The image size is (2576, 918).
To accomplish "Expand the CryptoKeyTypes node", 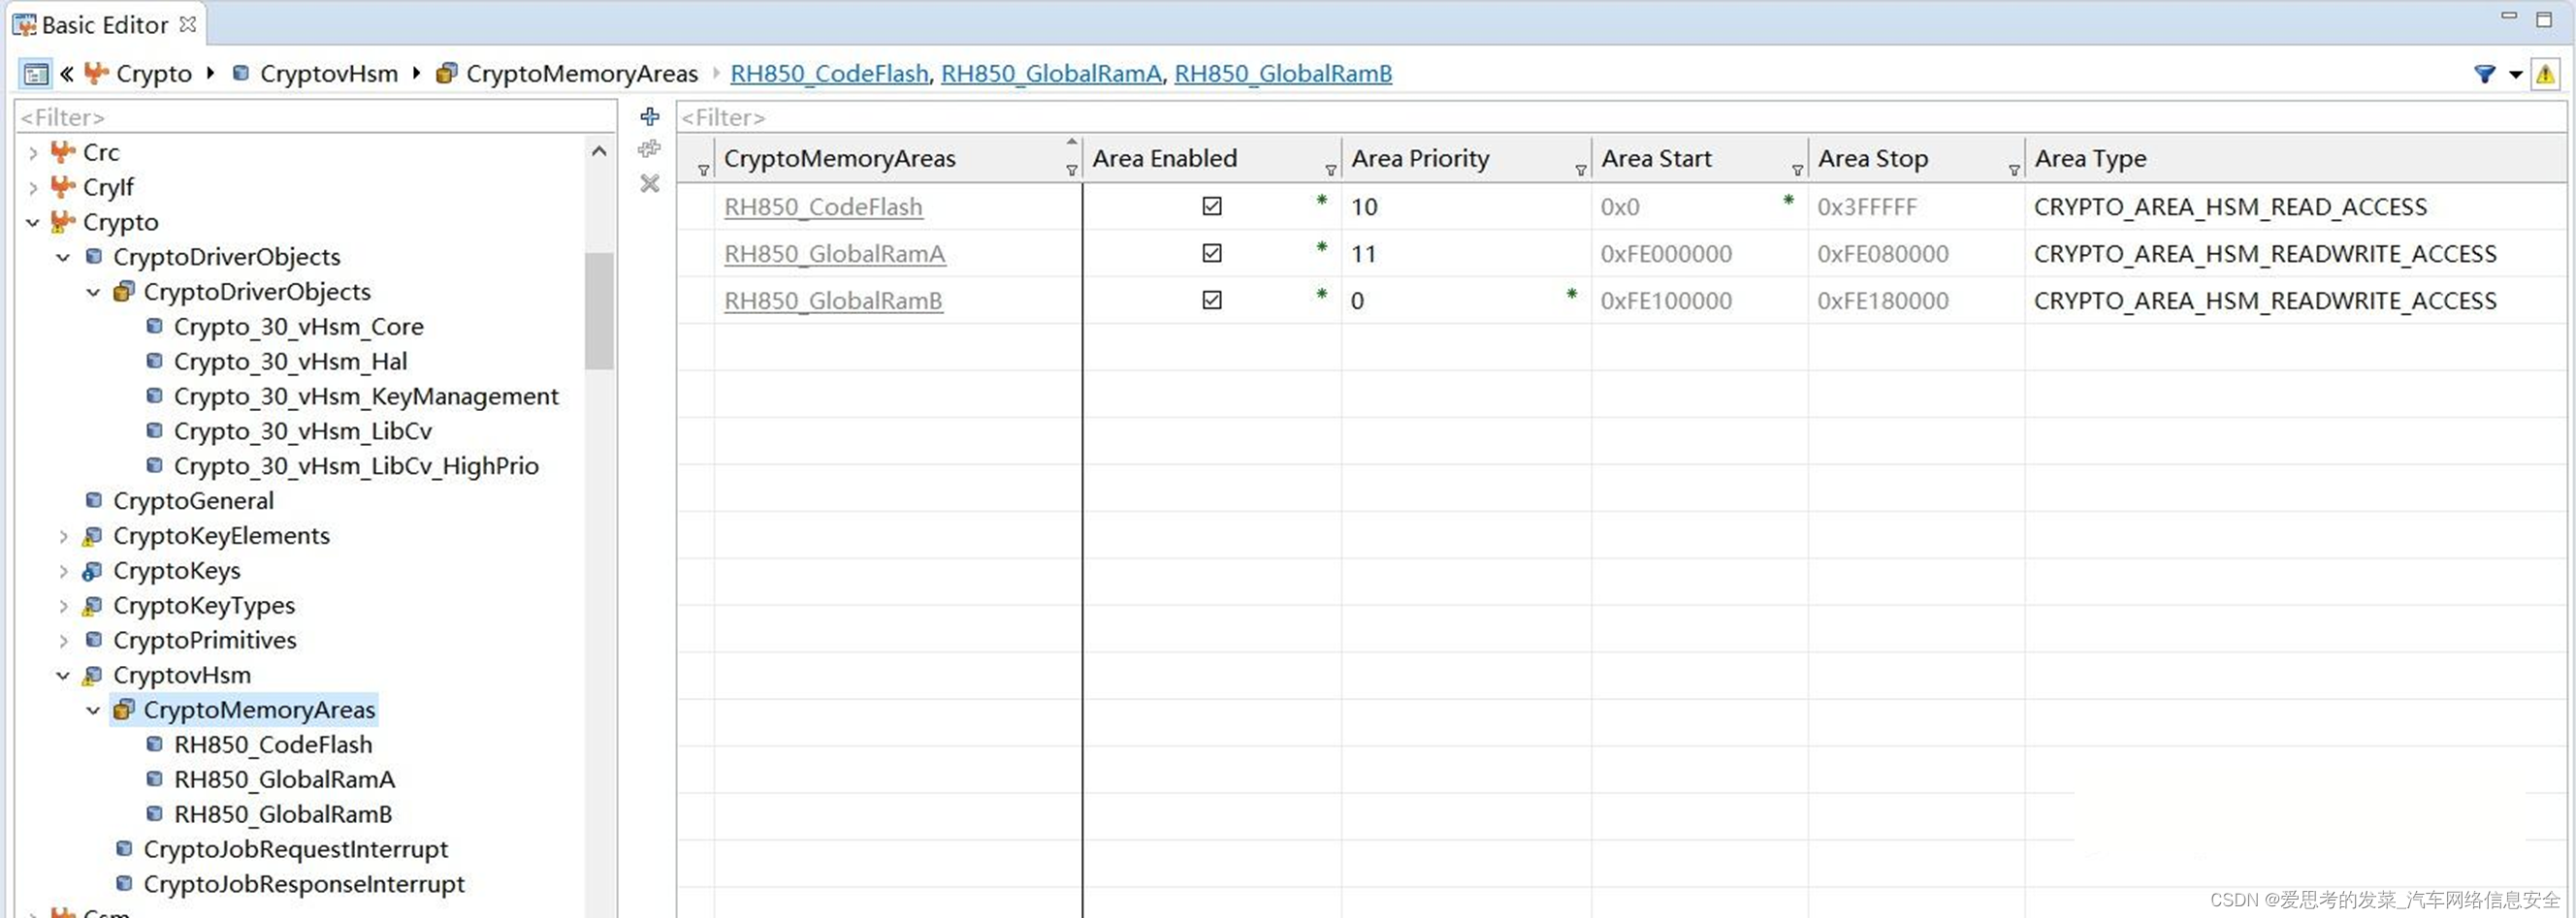I will click(63, 606).
